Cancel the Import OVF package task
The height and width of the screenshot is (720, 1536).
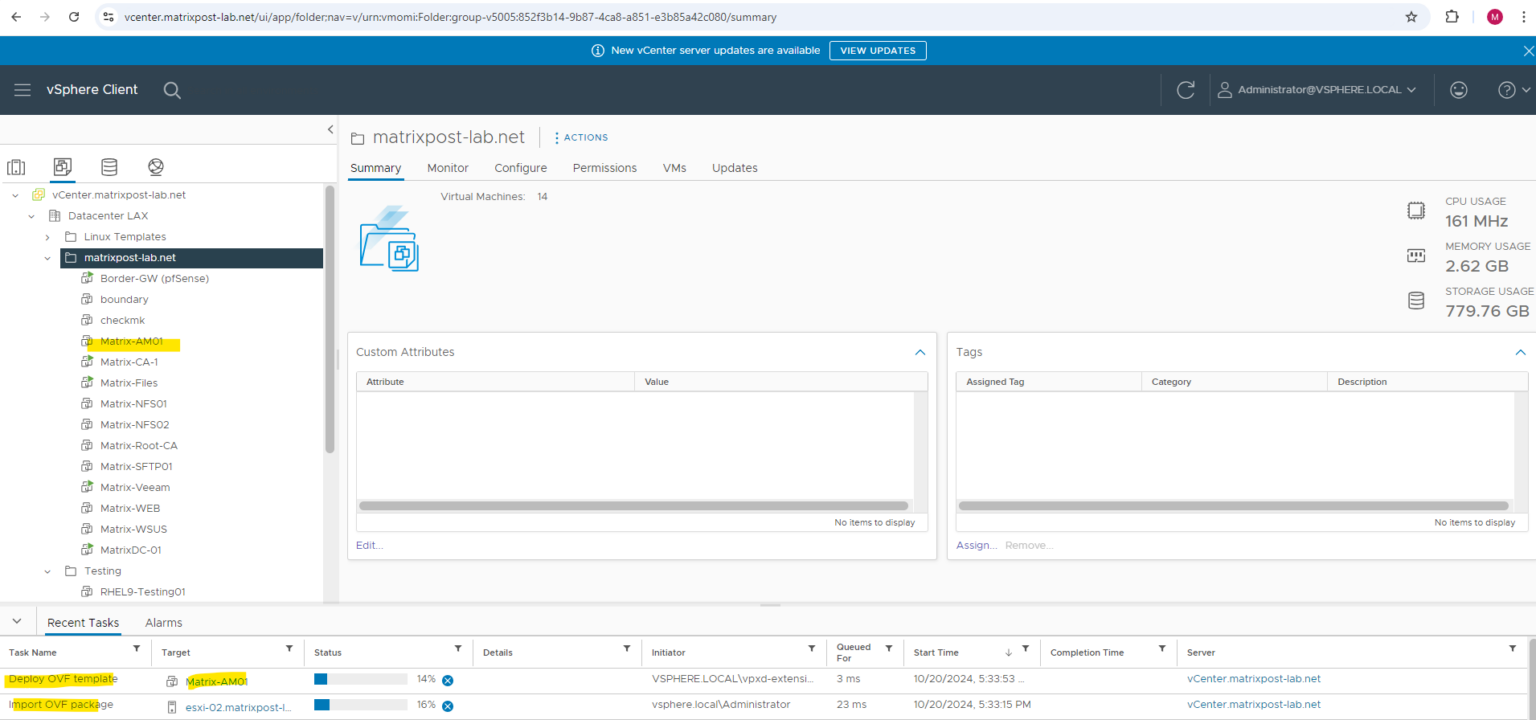coord(447,704)
